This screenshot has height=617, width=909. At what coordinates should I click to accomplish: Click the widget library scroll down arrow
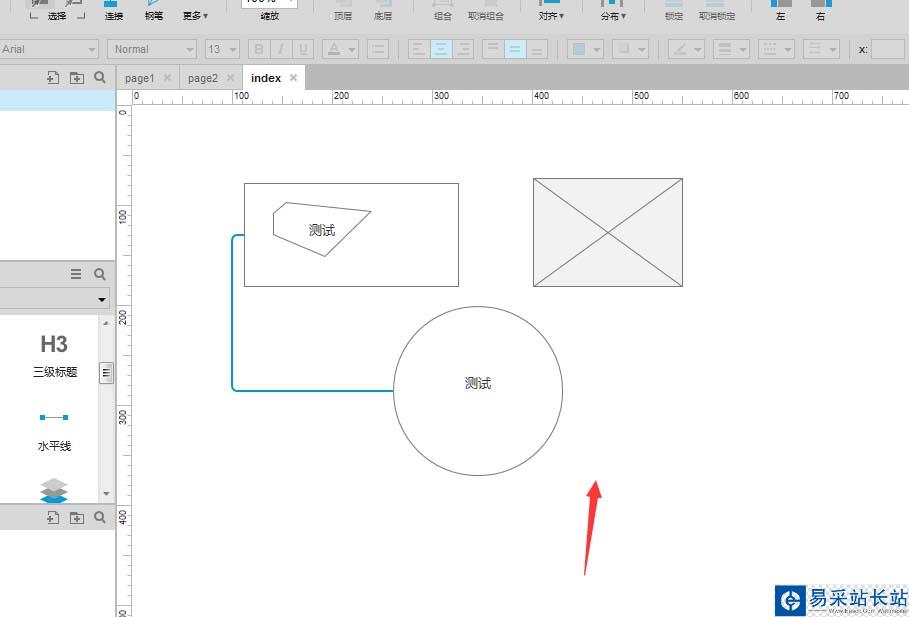(x=106, y=493)
